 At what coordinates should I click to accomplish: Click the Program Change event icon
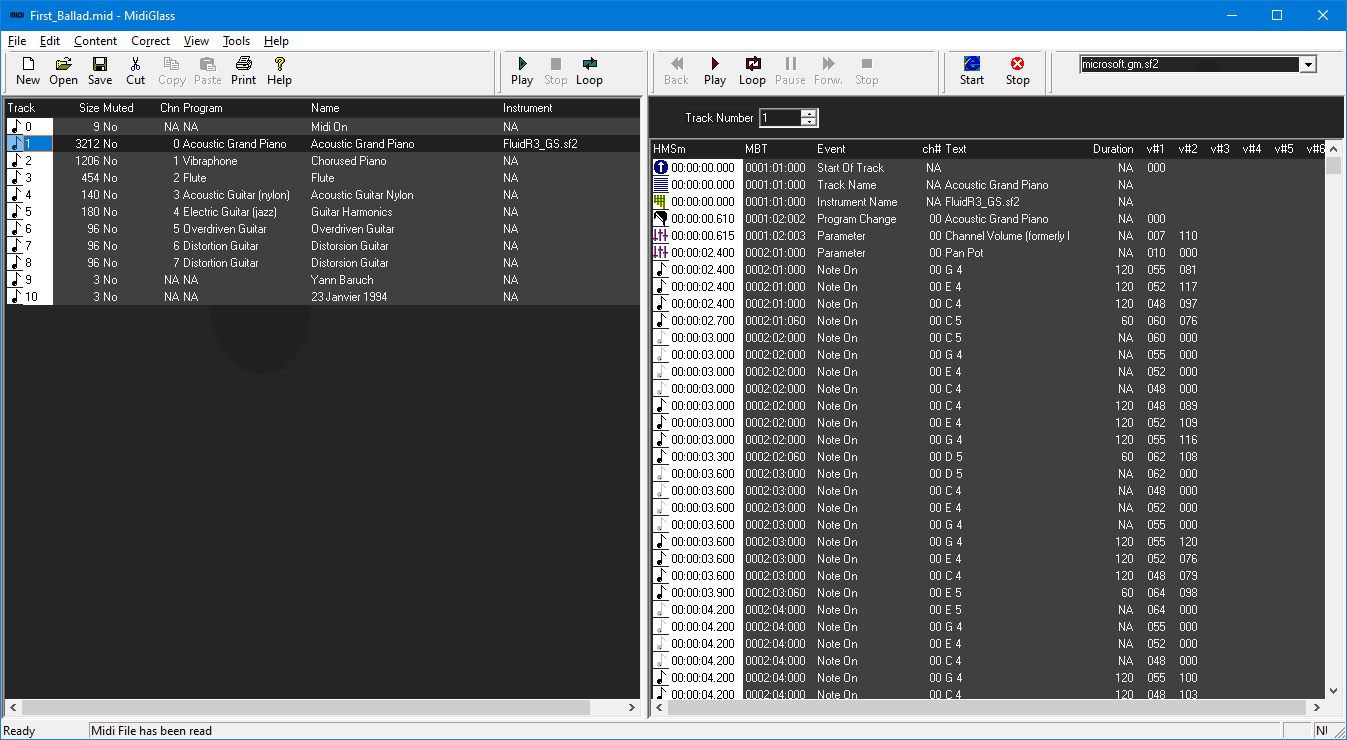pos(660,219)
